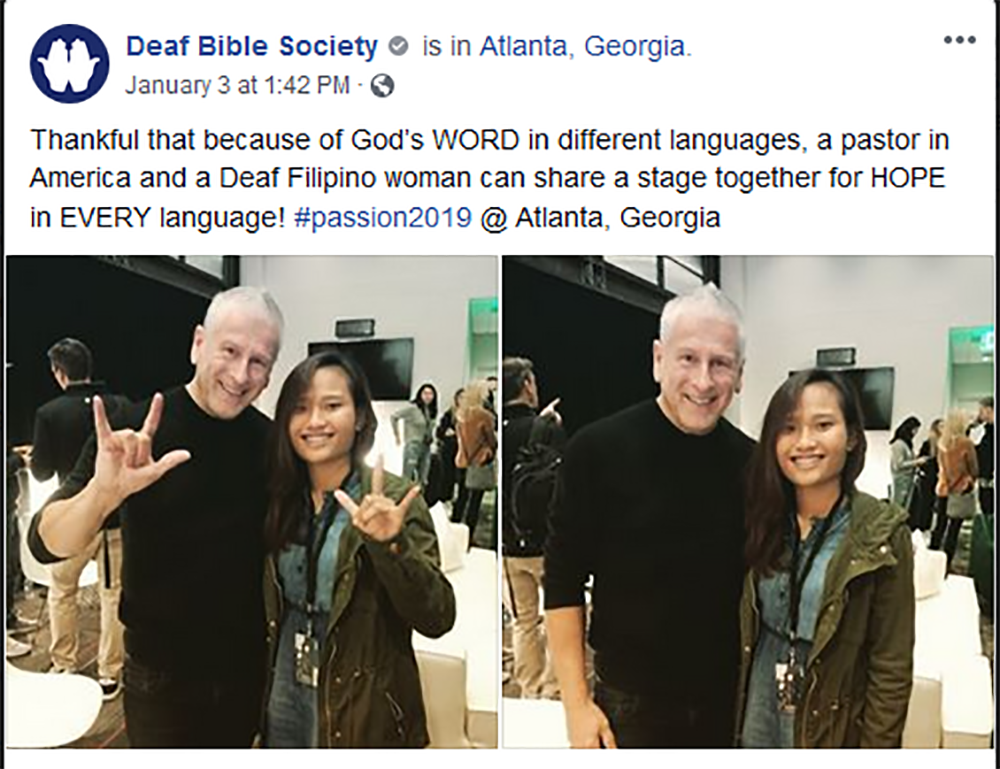The image size is (1000, 769).
Task: Open the three-dot post options menu
Action: pyautogui.click(x=960, y=40)
